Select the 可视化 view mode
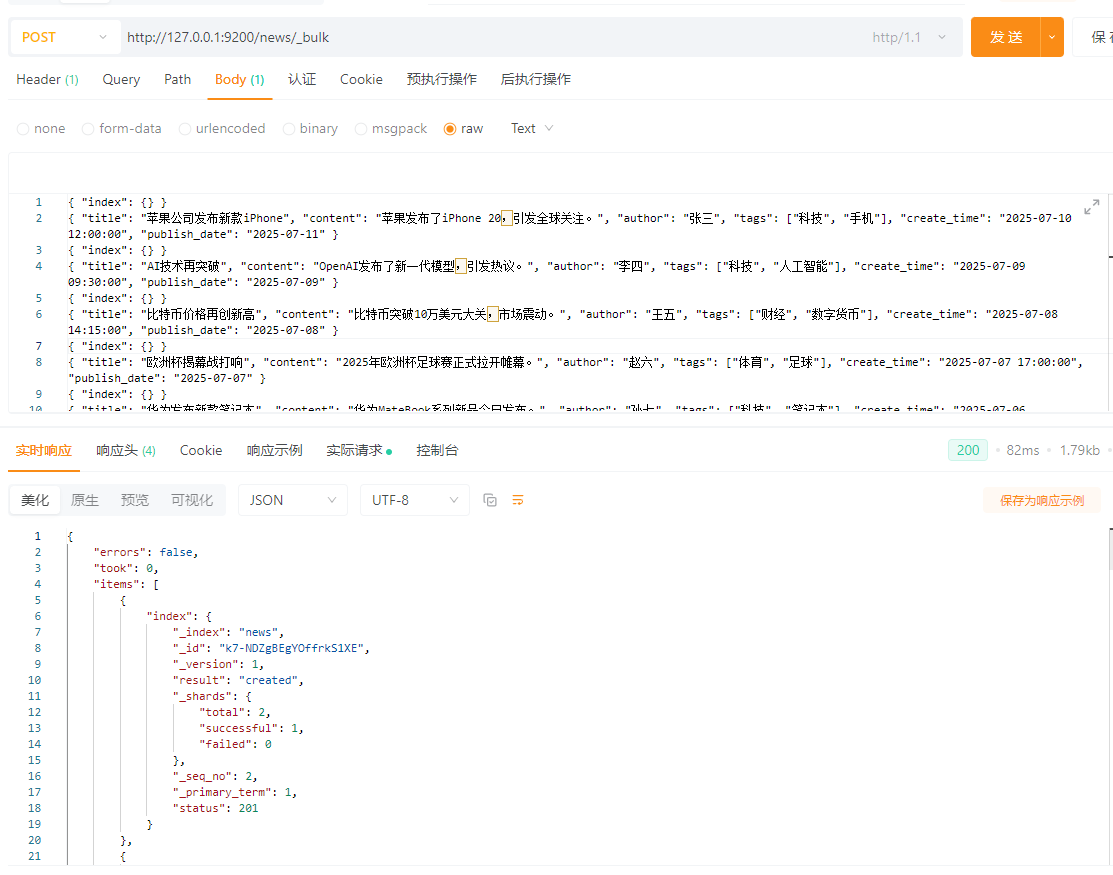Screen dimensions: 1113x875 [x=192, y=500]
